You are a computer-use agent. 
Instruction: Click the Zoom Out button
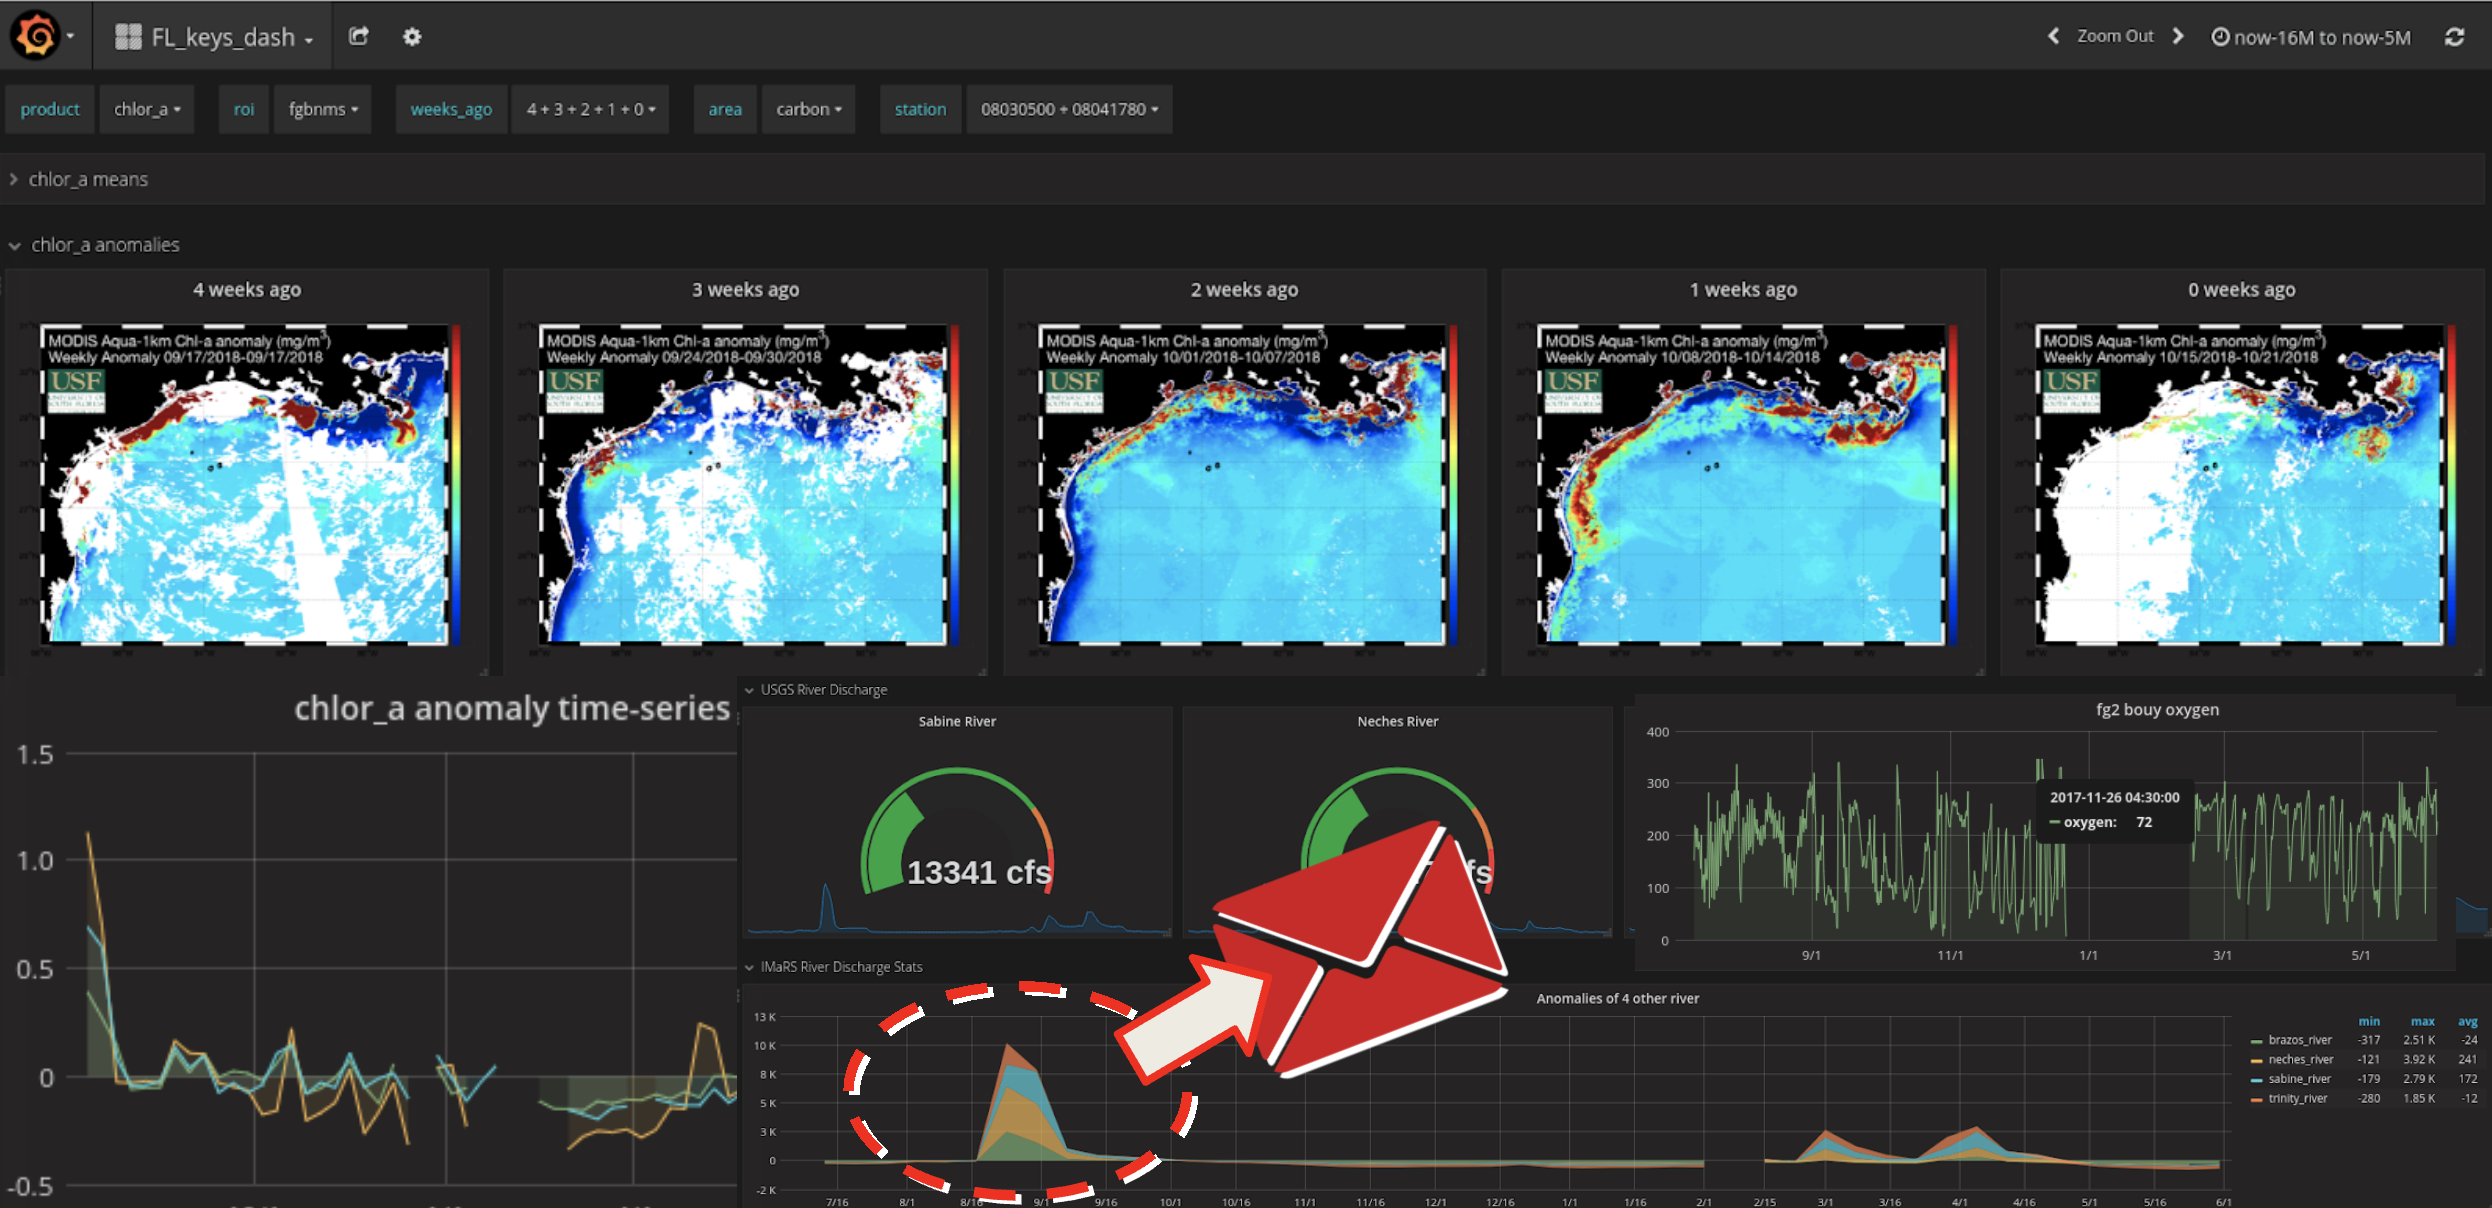[x=2115, y=36]
